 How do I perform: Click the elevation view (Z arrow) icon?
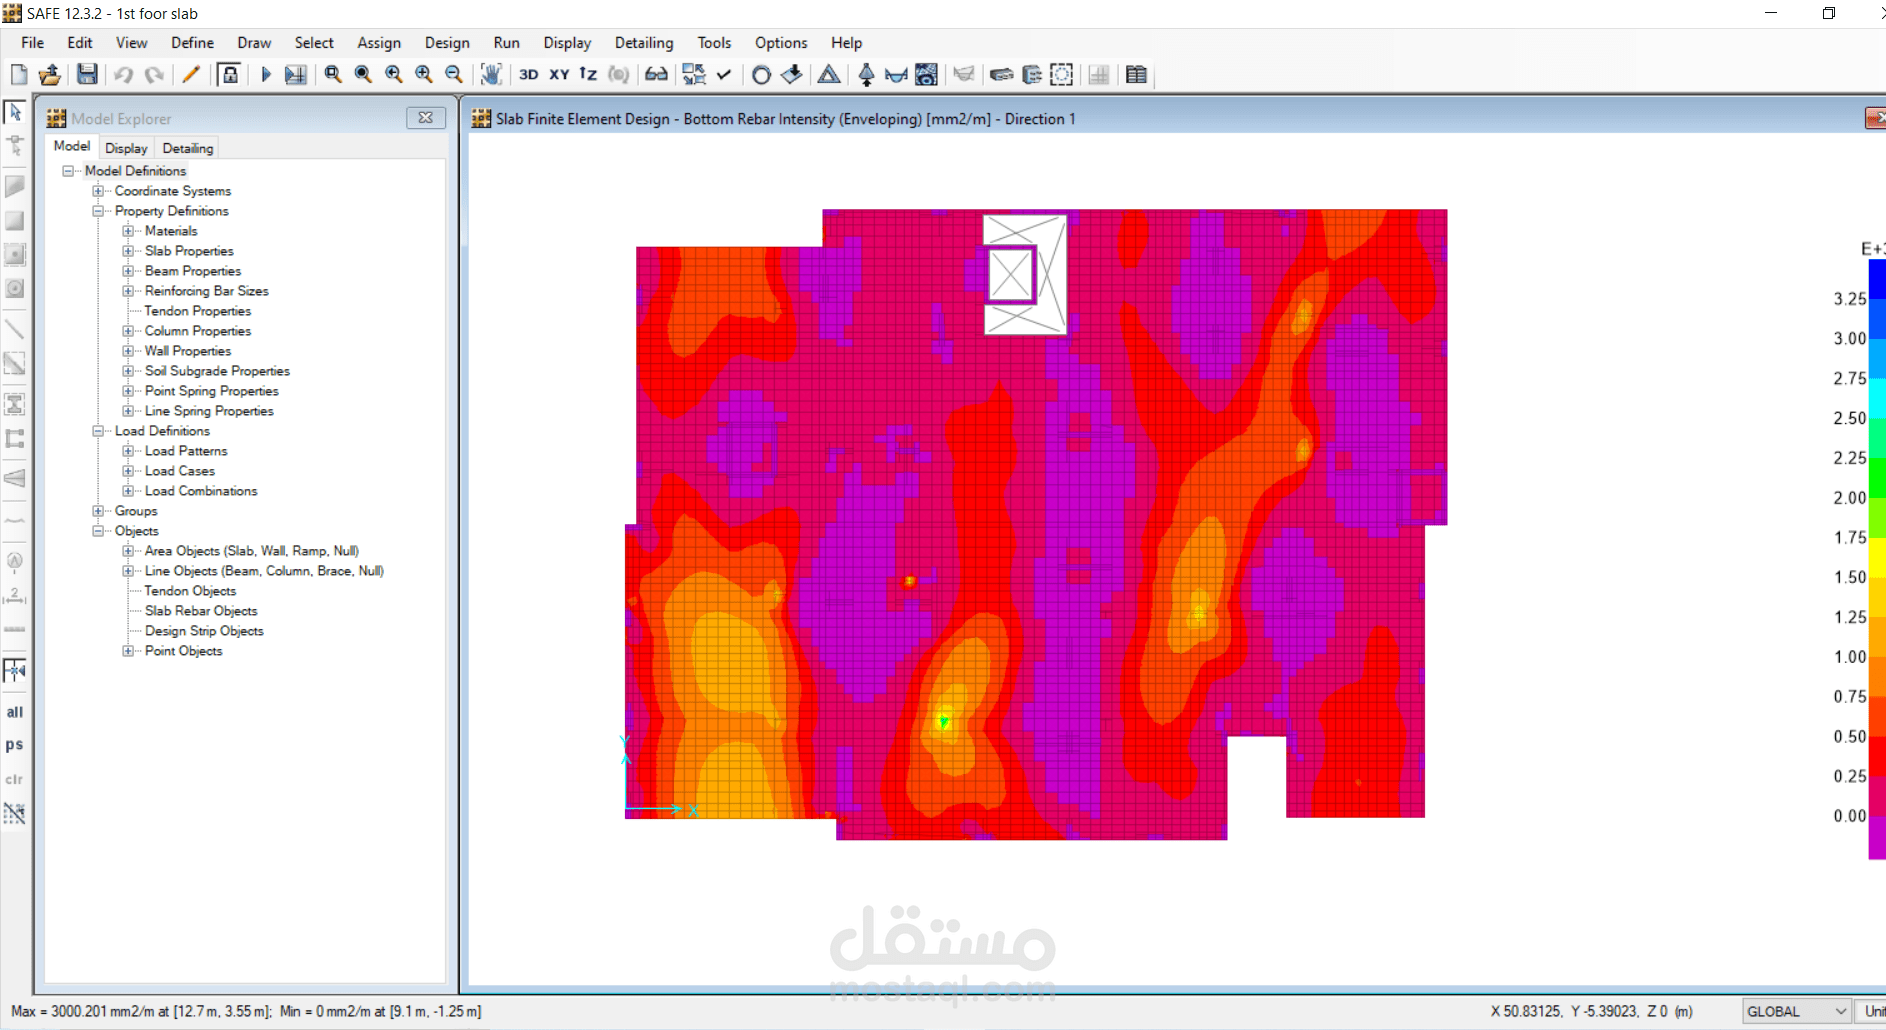(588, 75)
